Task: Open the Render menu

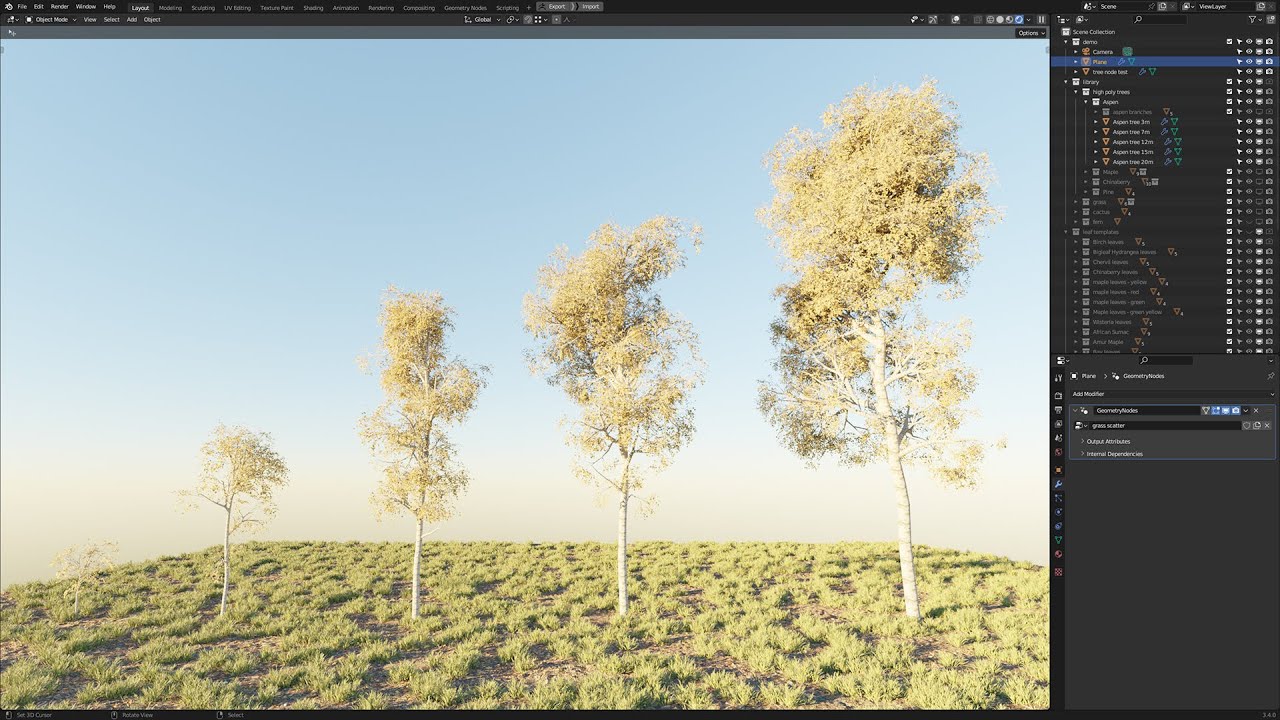Action: (x=60, y=6)
